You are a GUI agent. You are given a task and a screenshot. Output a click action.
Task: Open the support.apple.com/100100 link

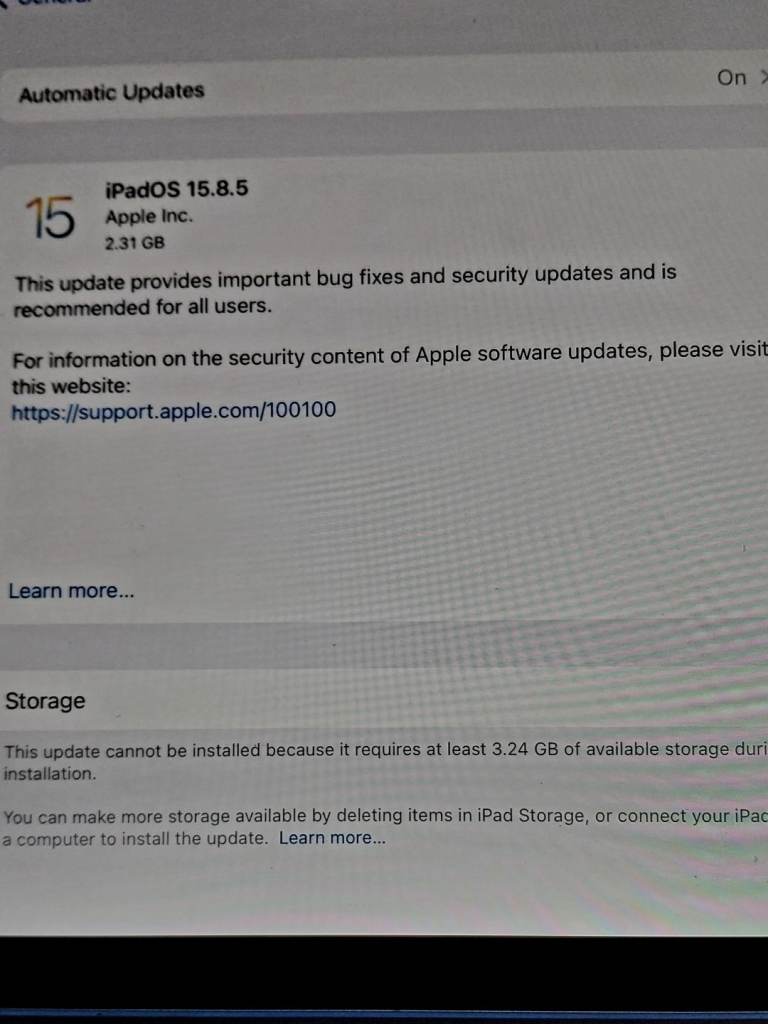pyautogui.click(x=174, y=410)
